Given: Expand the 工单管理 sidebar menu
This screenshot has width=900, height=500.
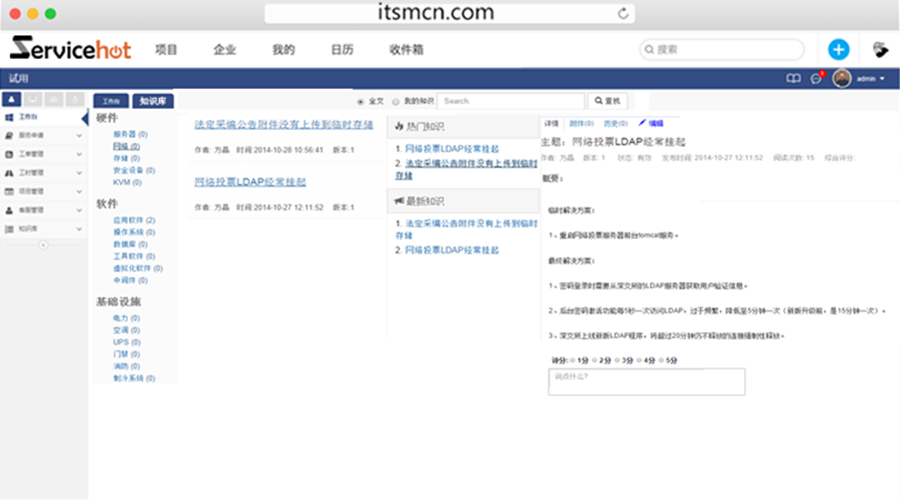Looking at the screenshot, I should click(x=79, y=154).
